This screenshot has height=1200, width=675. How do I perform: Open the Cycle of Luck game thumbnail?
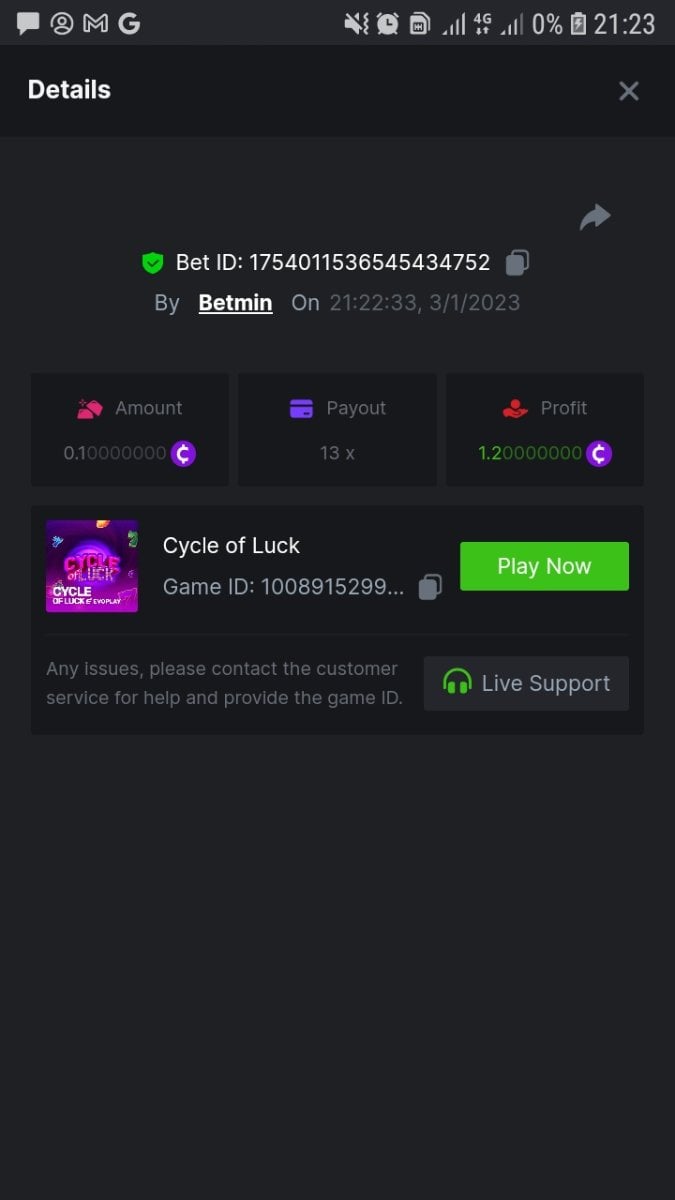tap(92, 566)
